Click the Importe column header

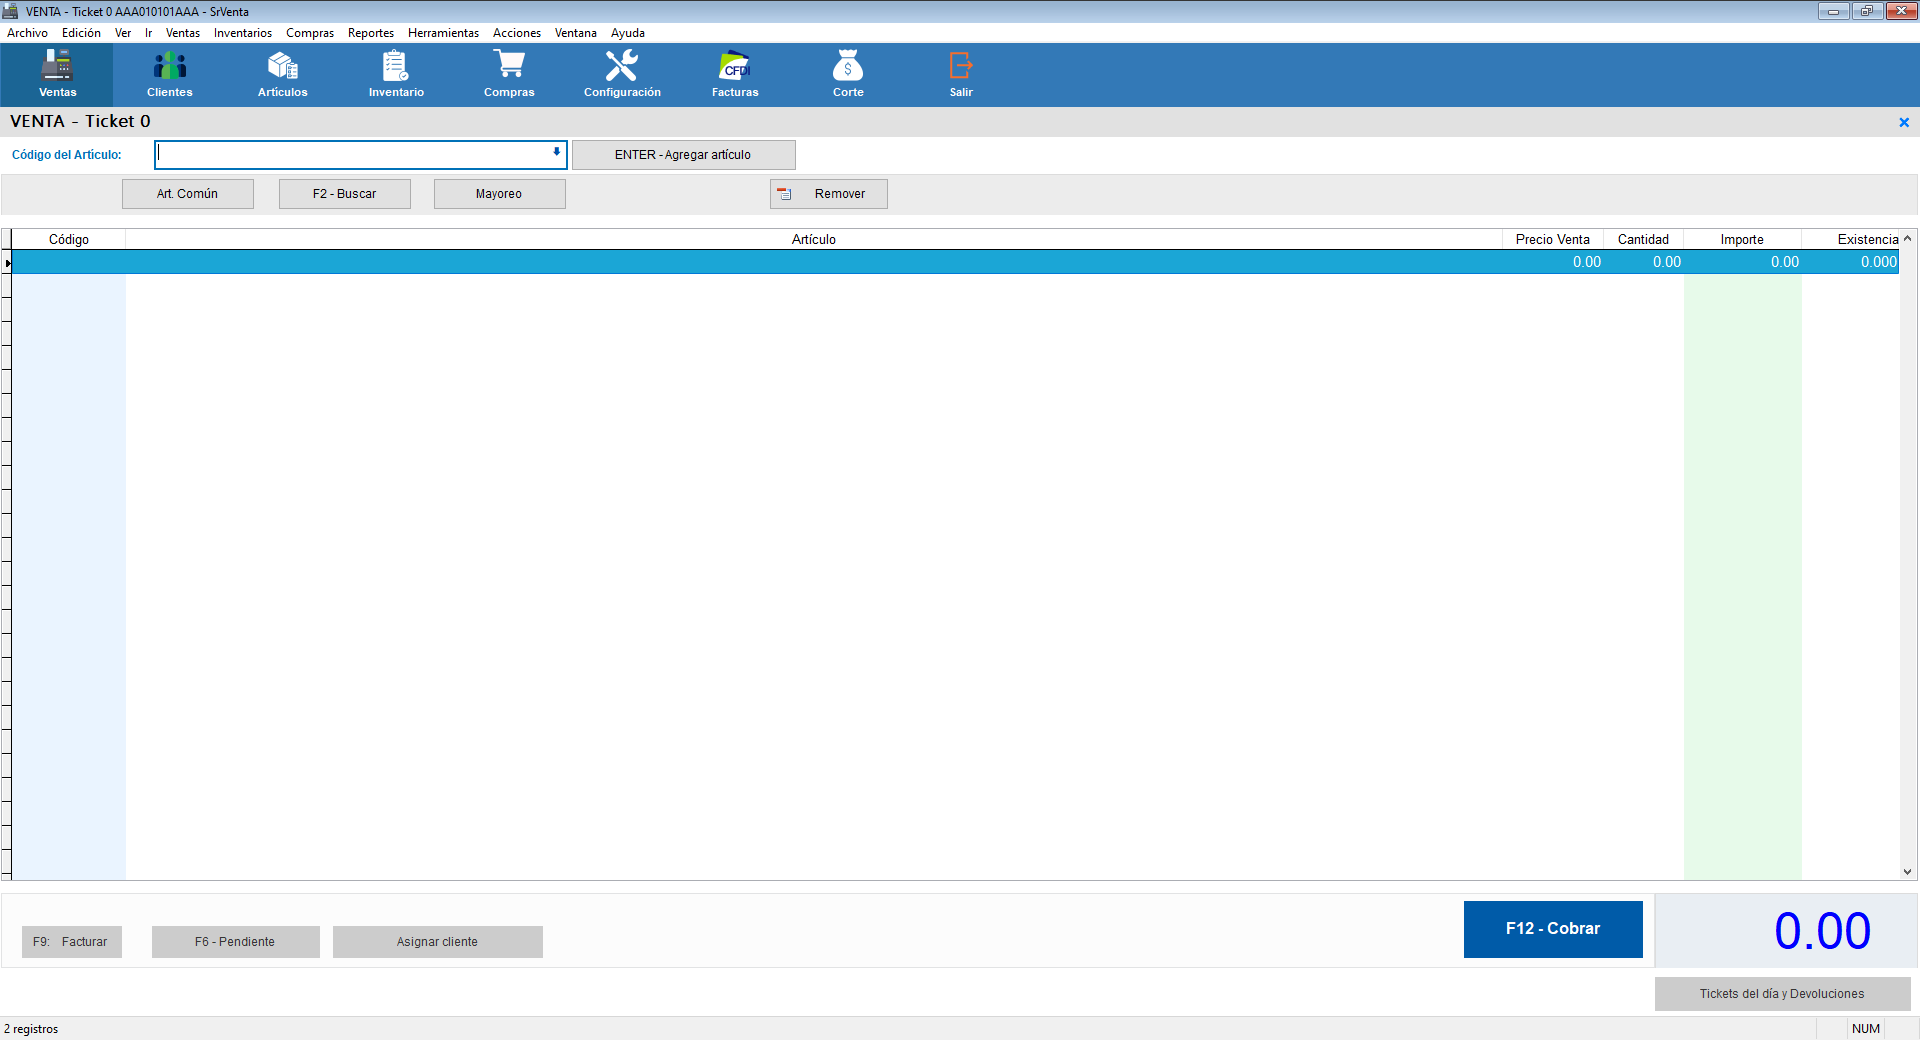pos(1742,240)
